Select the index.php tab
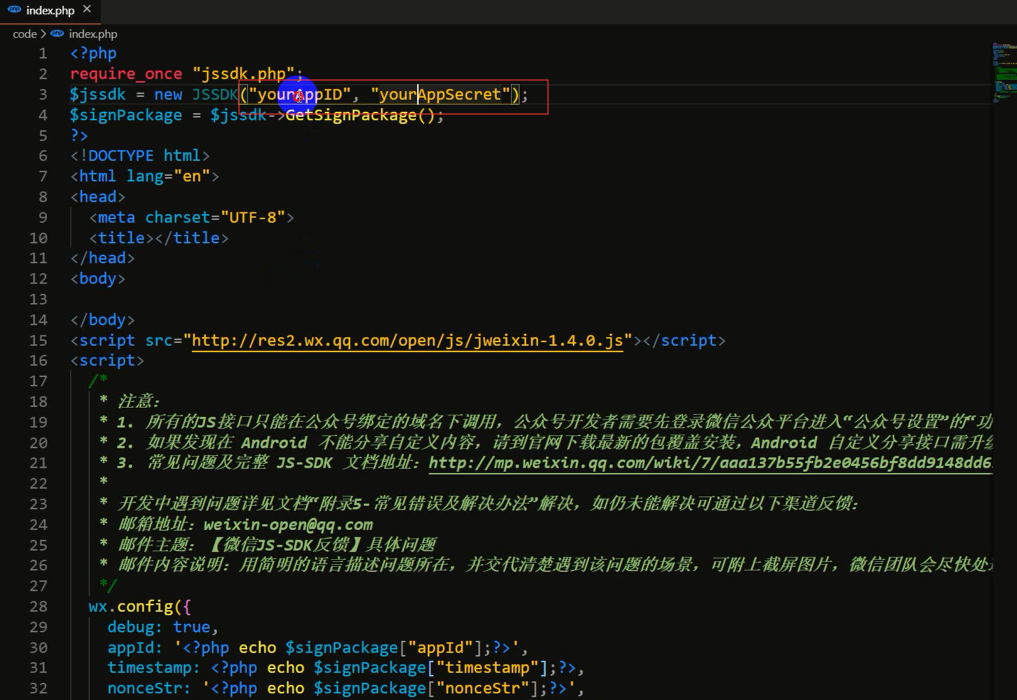 coord(50,10)
